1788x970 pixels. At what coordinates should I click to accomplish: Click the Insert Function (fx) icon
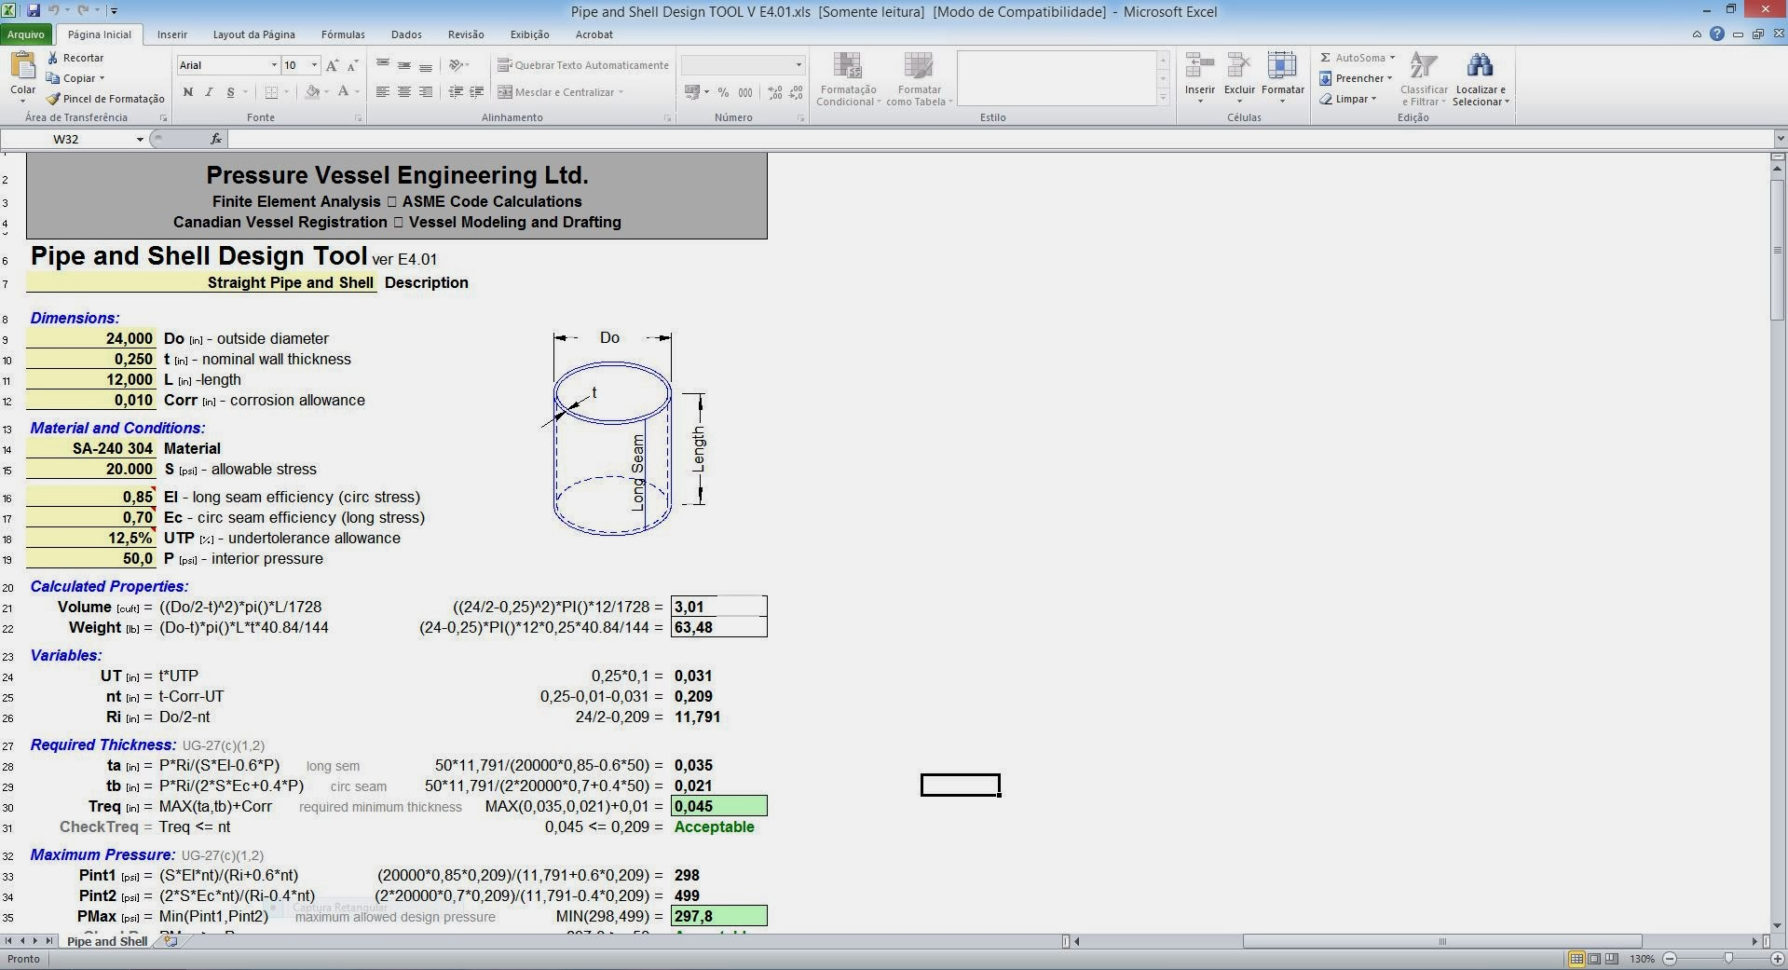point(215,139)
